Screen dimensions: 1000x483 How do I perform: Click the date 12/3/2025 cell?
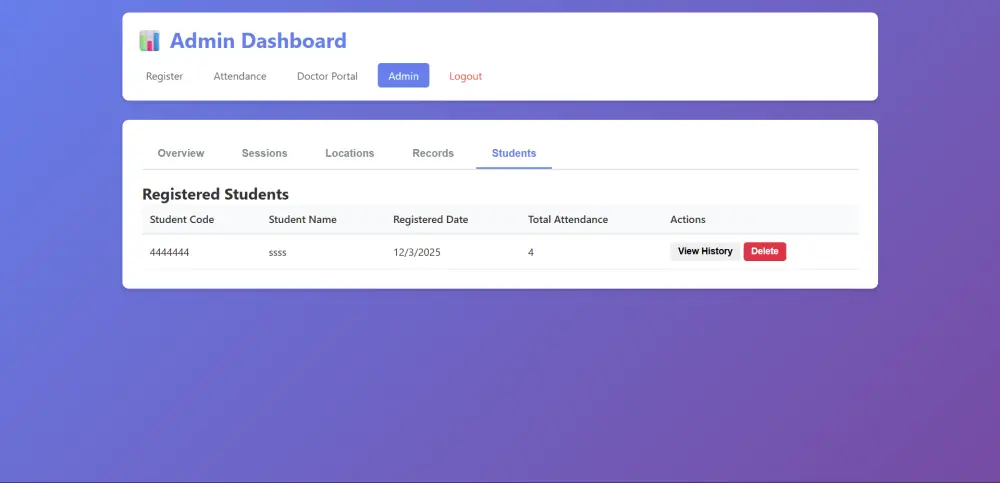point(416,253)
